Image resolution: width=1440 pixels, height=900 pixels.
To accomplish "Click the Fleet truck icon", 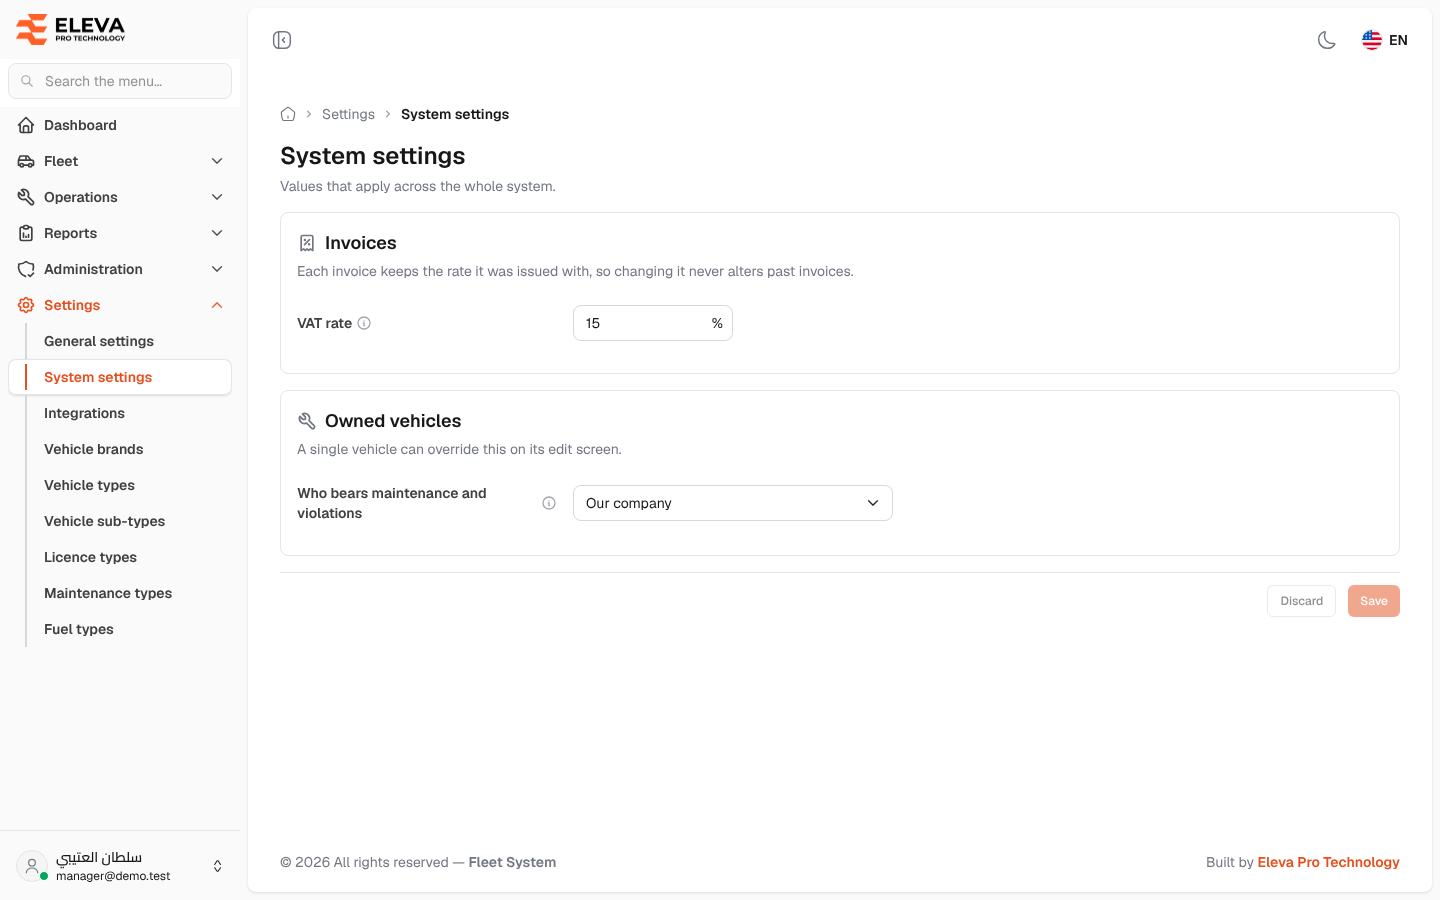I will [26, 161].
